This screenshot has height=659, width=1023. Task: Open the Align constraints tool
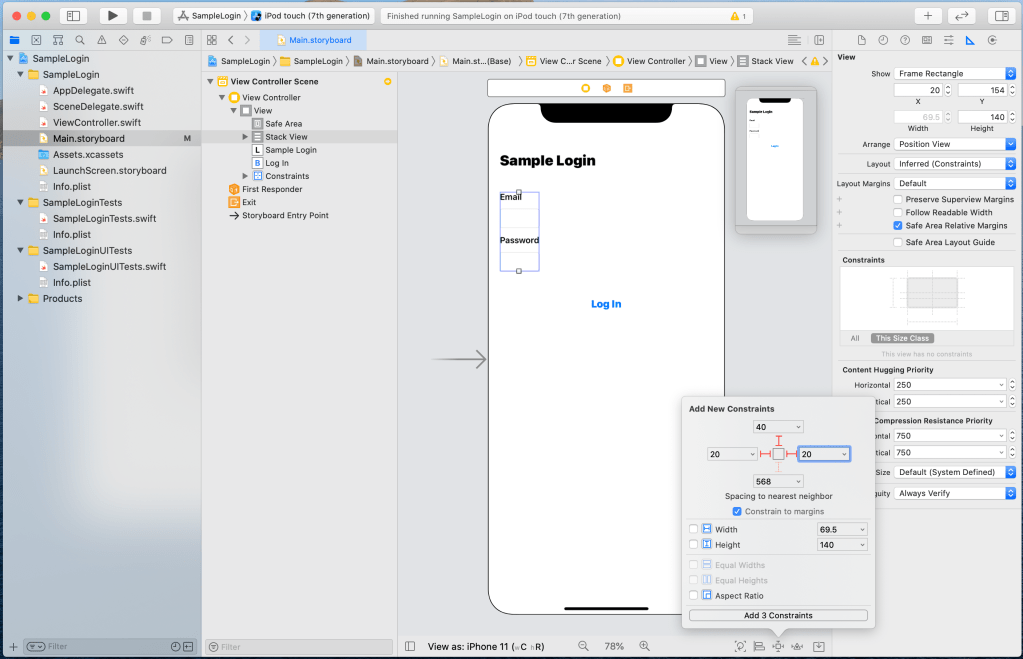pos(759,646)
